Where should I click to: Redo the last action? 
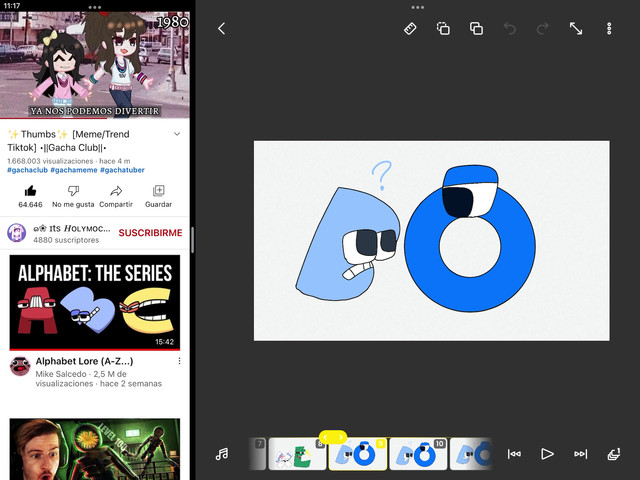click(542, 29)
